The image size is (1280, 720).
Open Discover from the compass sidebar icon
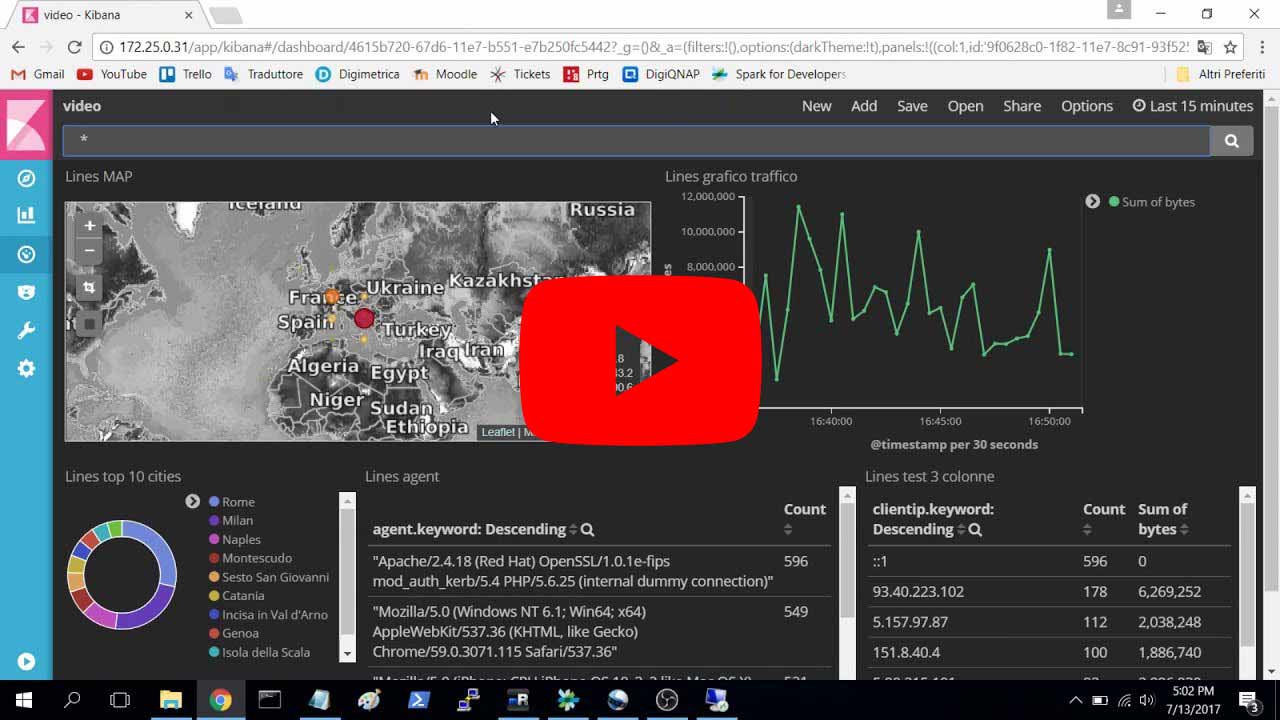tap(26, 178)
